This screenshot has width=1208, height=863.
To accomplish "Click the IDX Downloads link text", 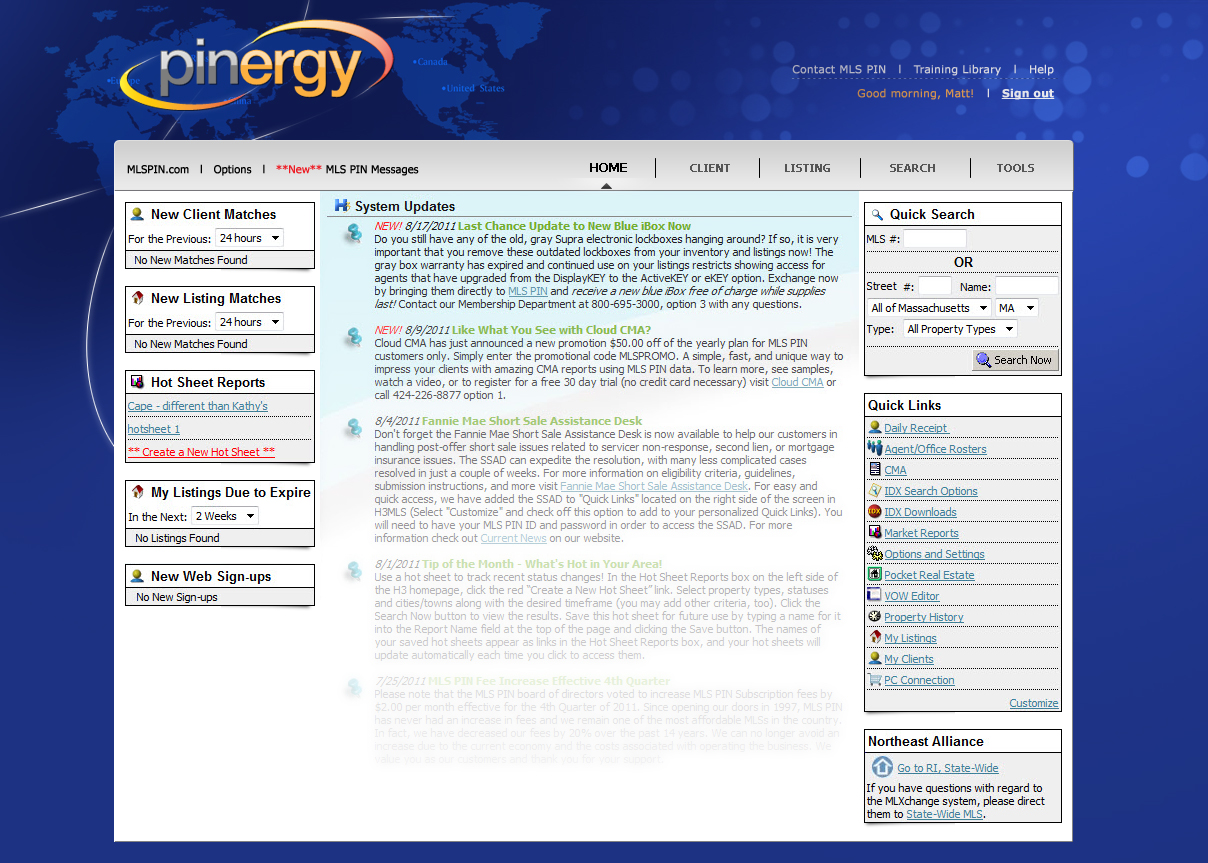I will tap(920, 512).
